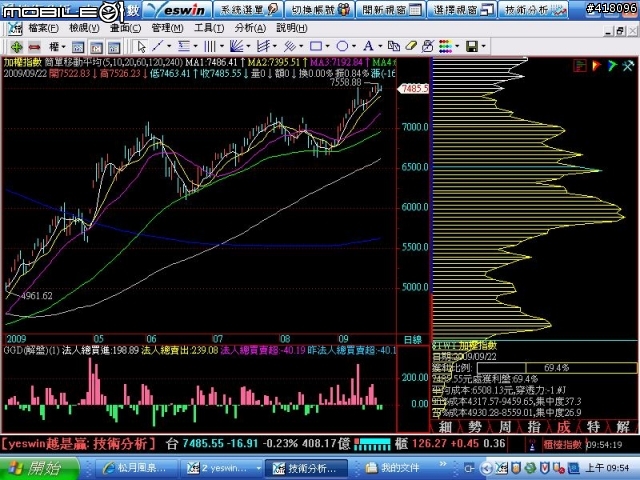
Task: Switch to the 成 tab
Action: [x=564, y=427]
